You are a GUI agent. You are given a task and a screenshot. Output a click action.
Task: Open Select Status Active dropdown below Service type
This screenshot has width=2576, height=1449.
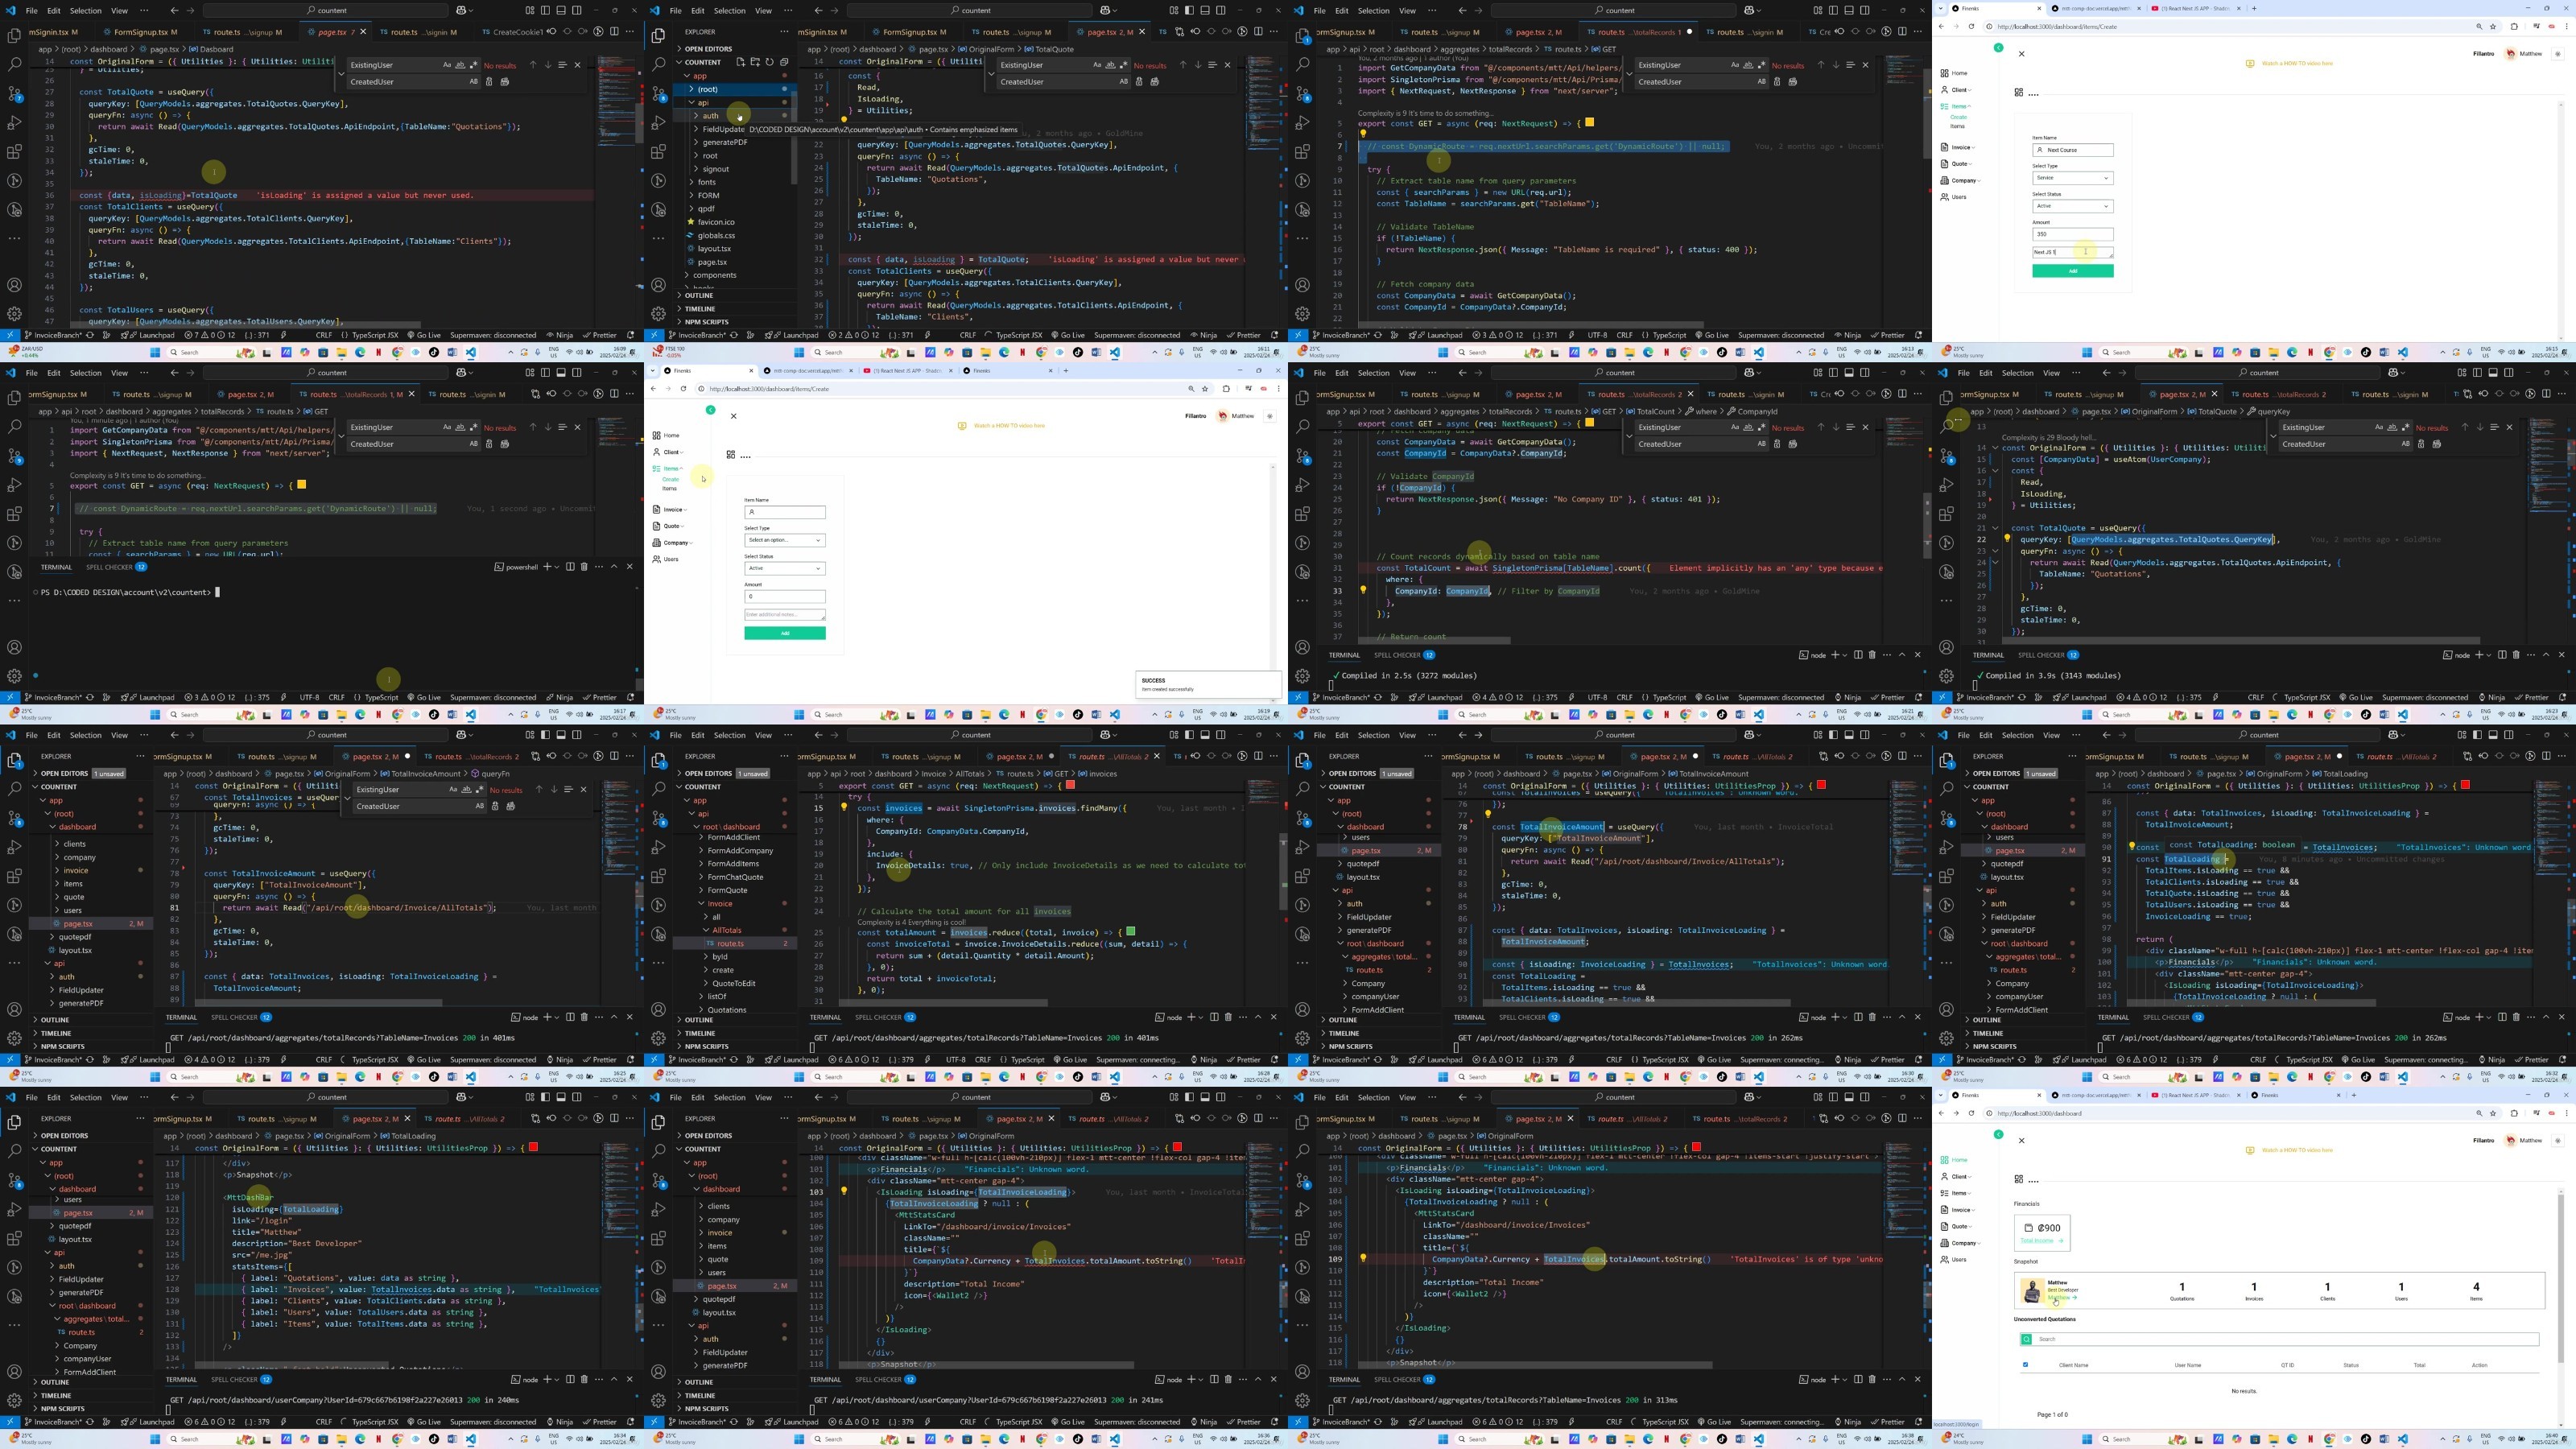(2073, 206)
